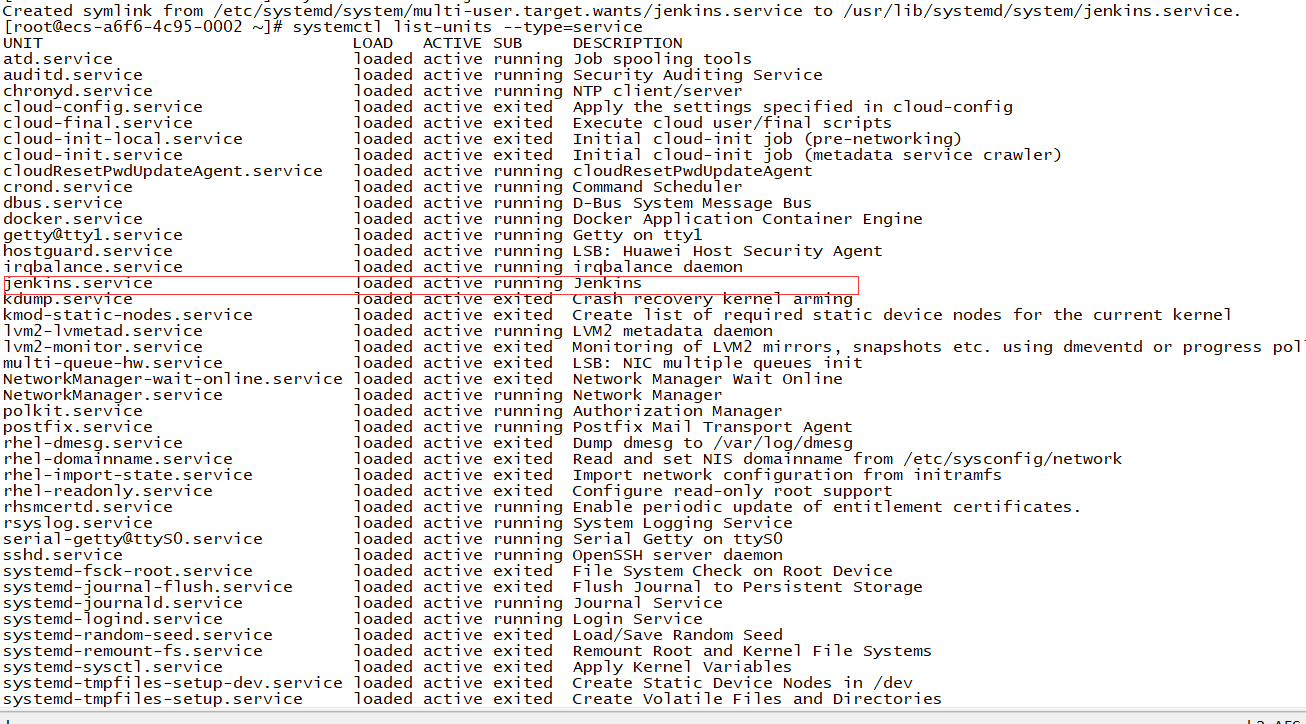Select the cloudResetPwdUpdateAgent.service unit name

point(163,171)
